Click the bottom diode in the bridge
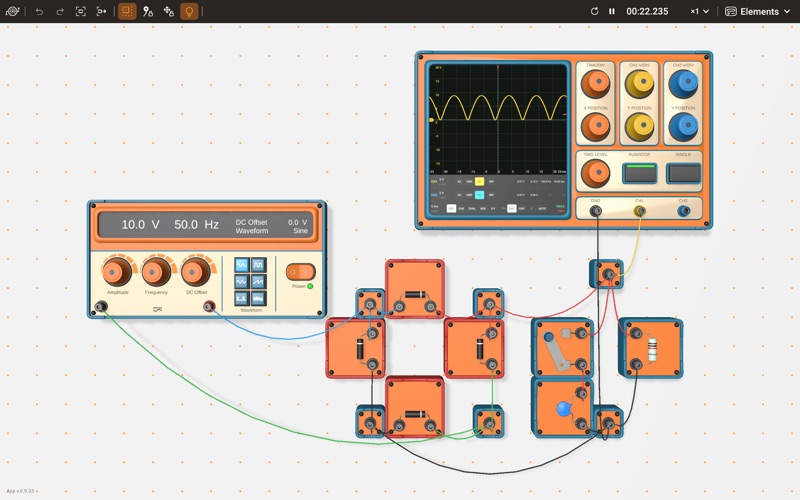The width and height of the screenshot is (800, 500). pos(415,407)
